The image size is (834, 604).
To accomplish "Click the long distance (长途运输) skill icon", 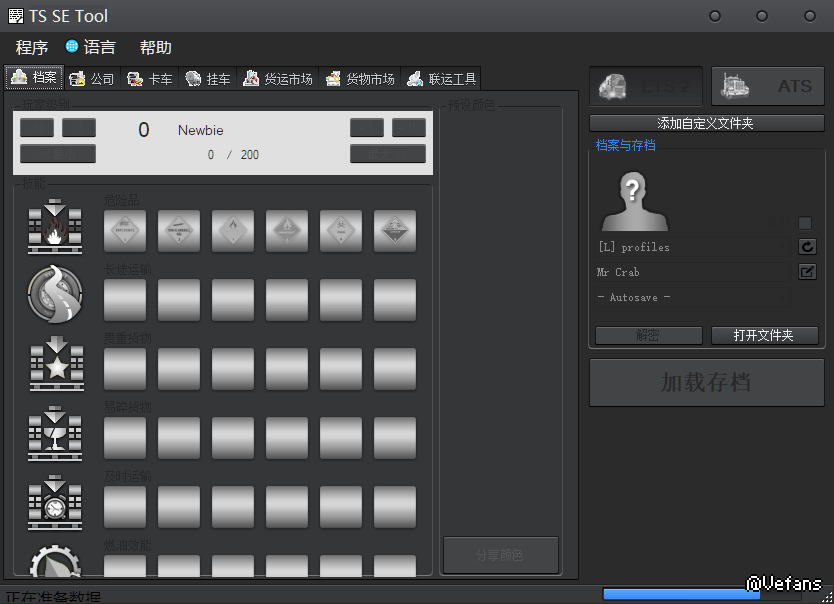I will [x=56, y=295].
